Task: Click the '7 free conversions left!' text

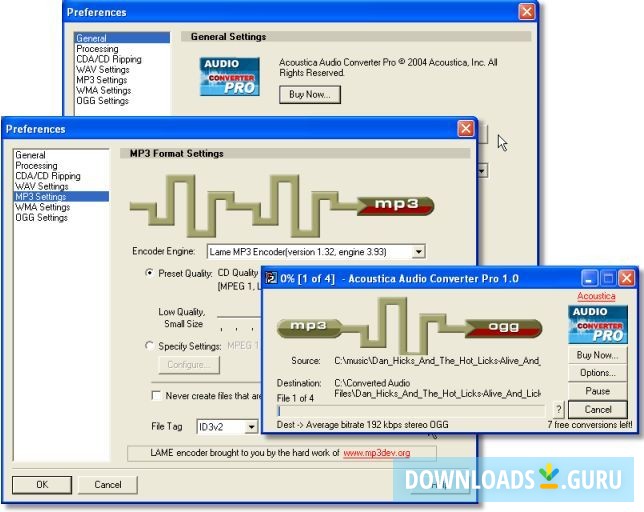Action: click(589, 425)
